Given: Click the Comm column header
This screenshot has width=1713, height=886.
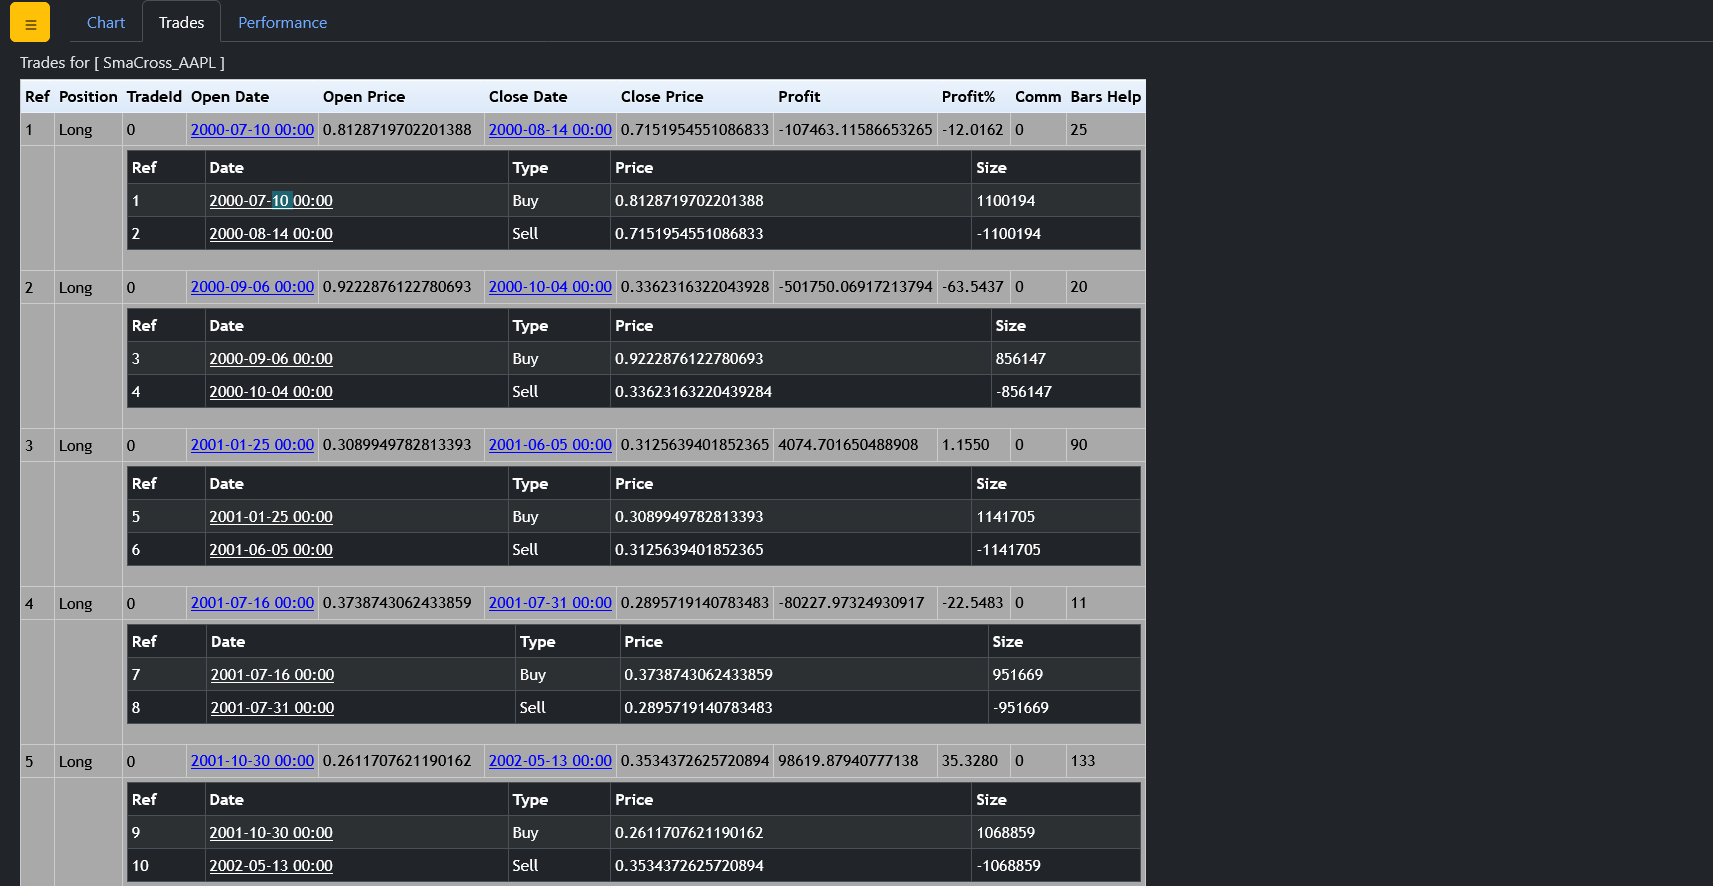Looking at the screenshot, I should click(1038, 97).
